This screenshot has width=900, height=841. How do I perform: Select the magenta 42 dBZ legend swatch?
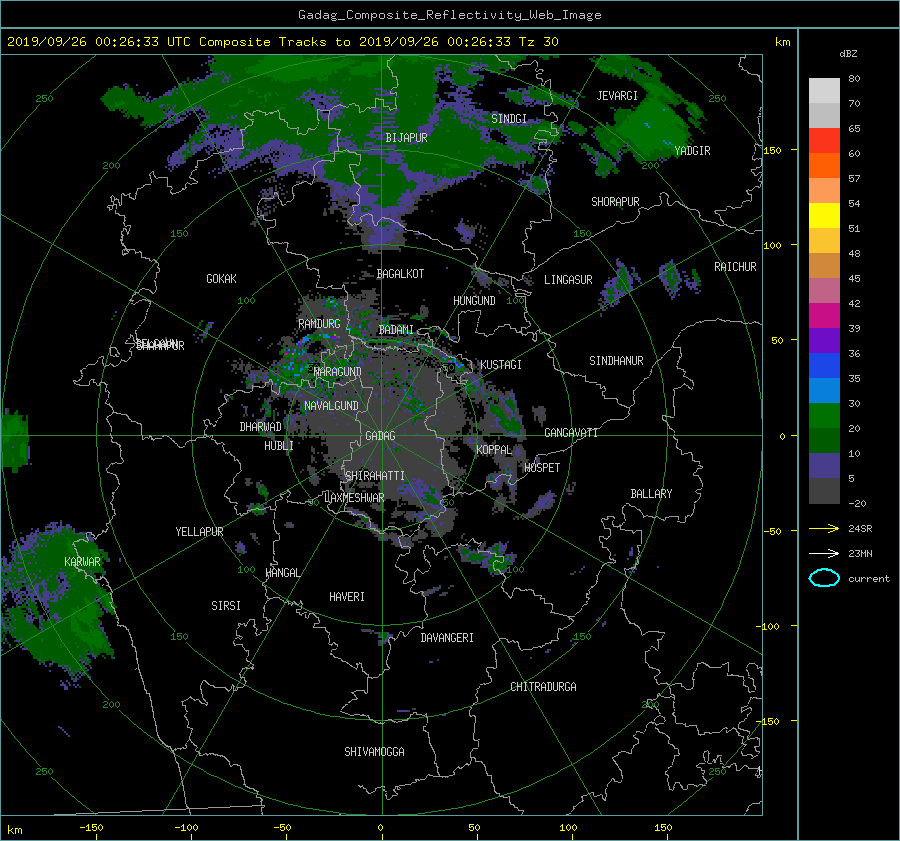tap(824, 315)
